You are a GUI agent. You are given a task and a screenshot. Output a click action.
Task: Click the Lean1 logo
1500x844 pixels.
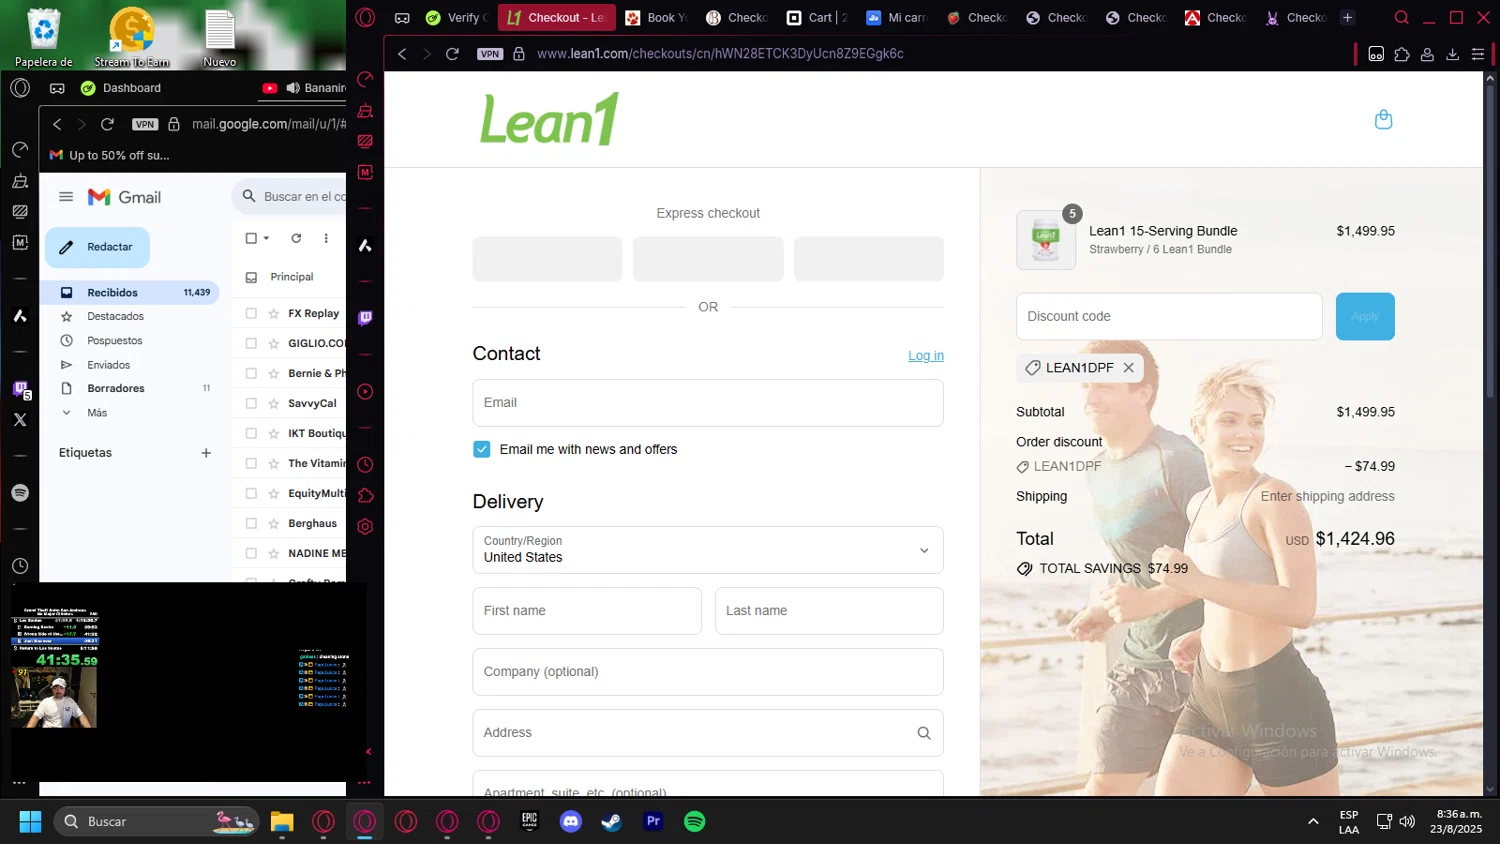pyautogui.click(x=549, y=119)
